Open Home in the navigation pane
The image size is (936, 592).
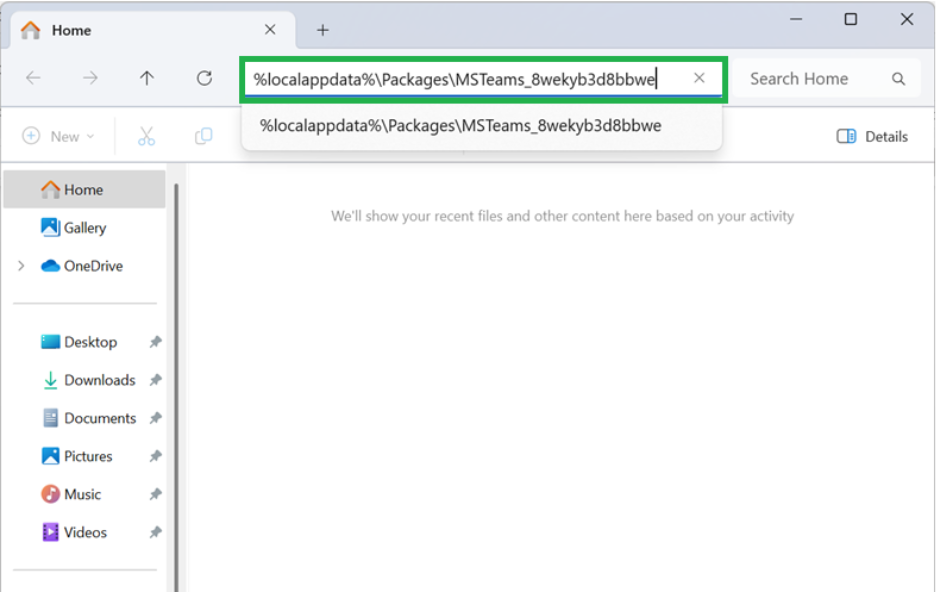point(84,190)
